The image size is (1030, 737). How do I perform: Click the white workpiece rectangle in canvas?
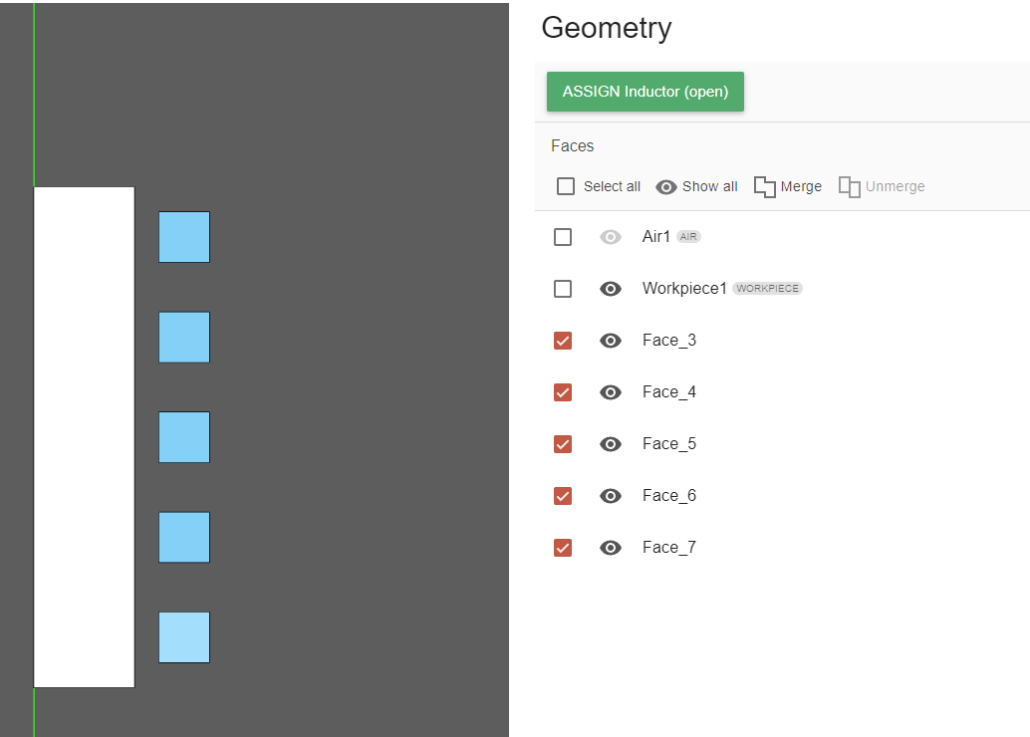[84, 437]
